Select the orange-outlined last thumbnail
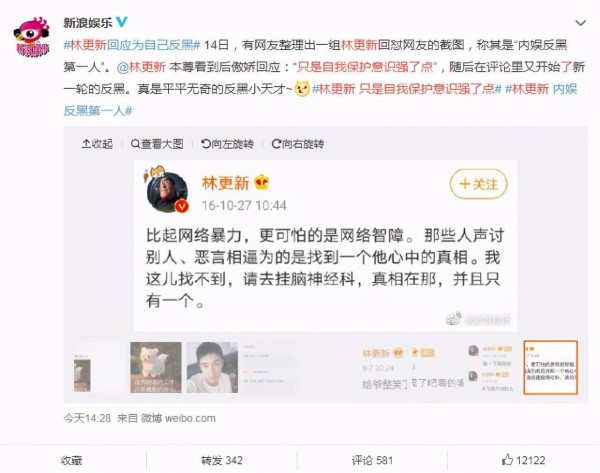The width and height of the screenshot is (600, 473). click(550, 367)
